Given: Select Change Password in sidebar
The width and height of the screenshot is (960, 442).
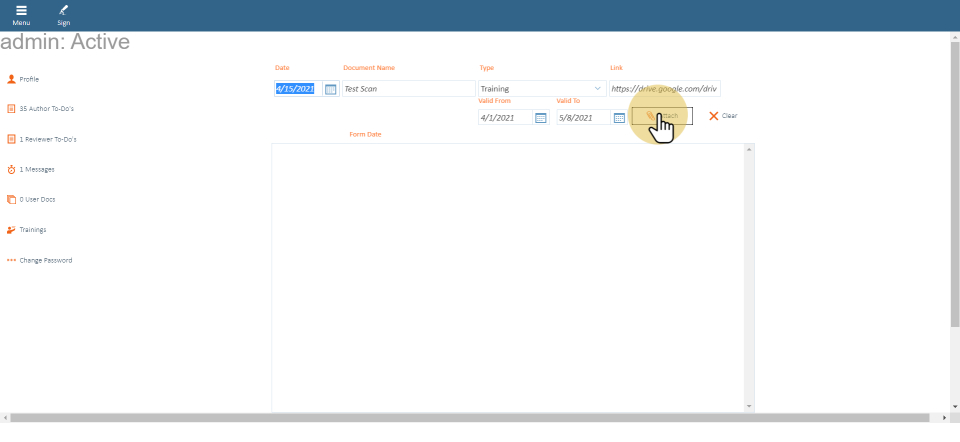Looking at the screenshot, I should (46, 261).
